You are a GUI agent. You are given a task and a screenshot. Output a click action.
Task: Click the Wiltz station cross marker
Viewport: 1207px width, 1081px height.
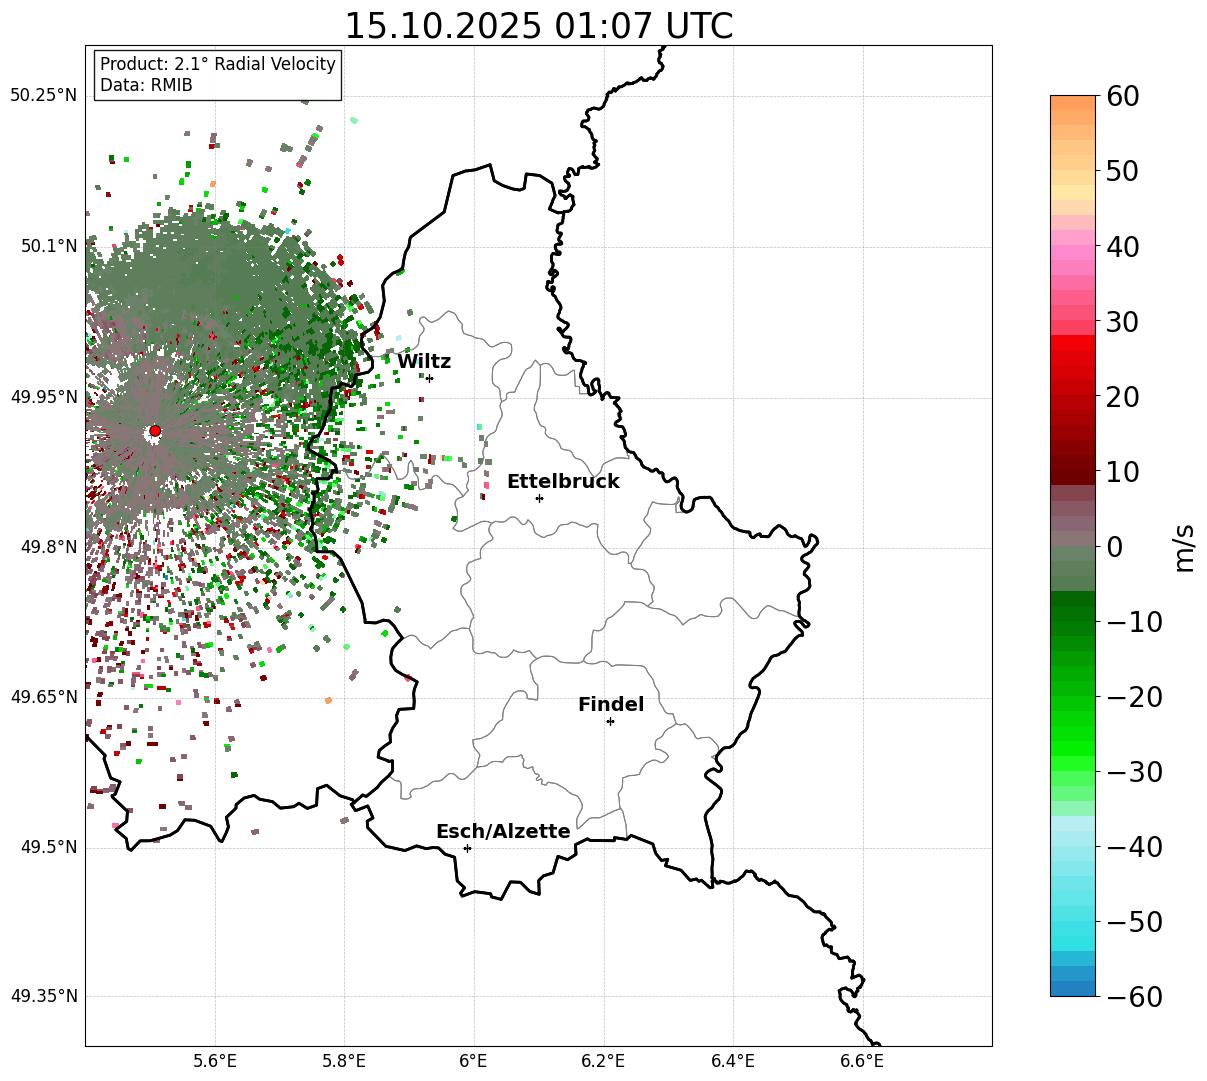(x=429, y=378)
